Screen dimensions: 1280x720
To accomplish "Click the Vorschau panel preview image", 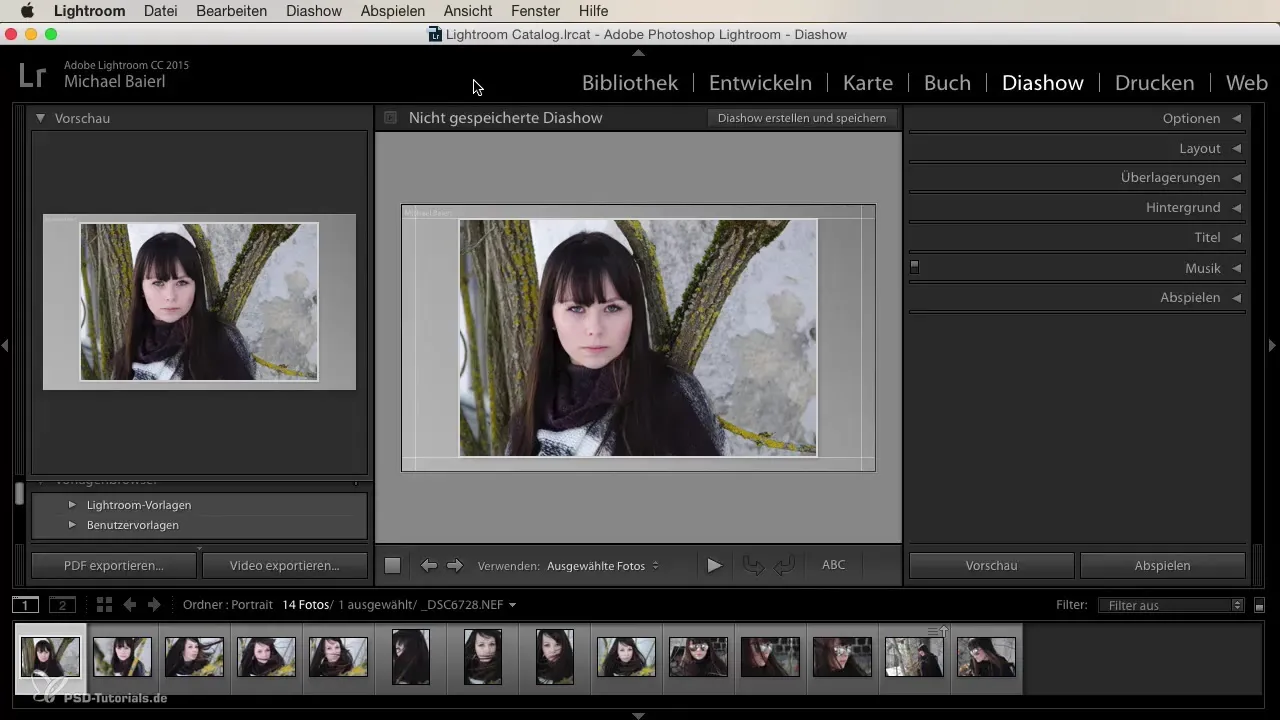I will pos(199,302).
